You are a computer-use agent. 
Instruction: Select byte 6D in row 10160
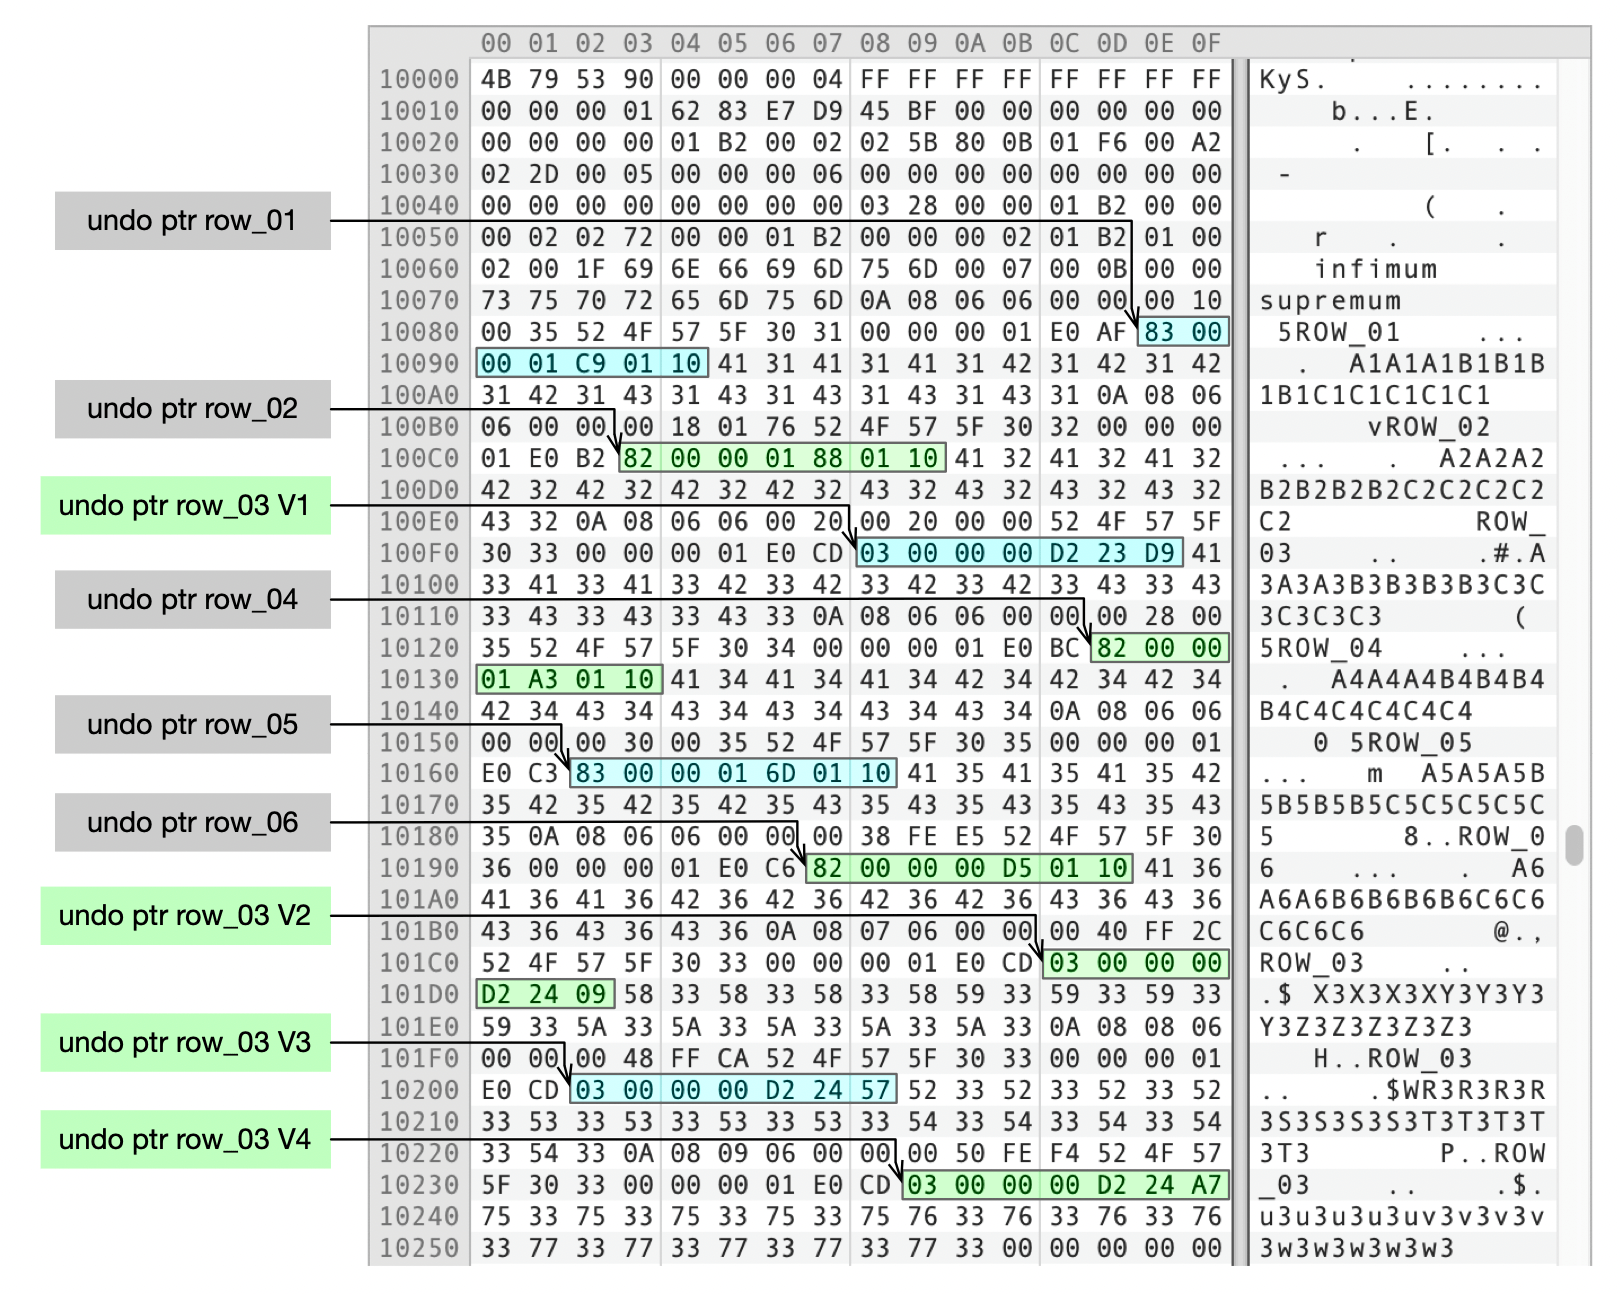780,774
